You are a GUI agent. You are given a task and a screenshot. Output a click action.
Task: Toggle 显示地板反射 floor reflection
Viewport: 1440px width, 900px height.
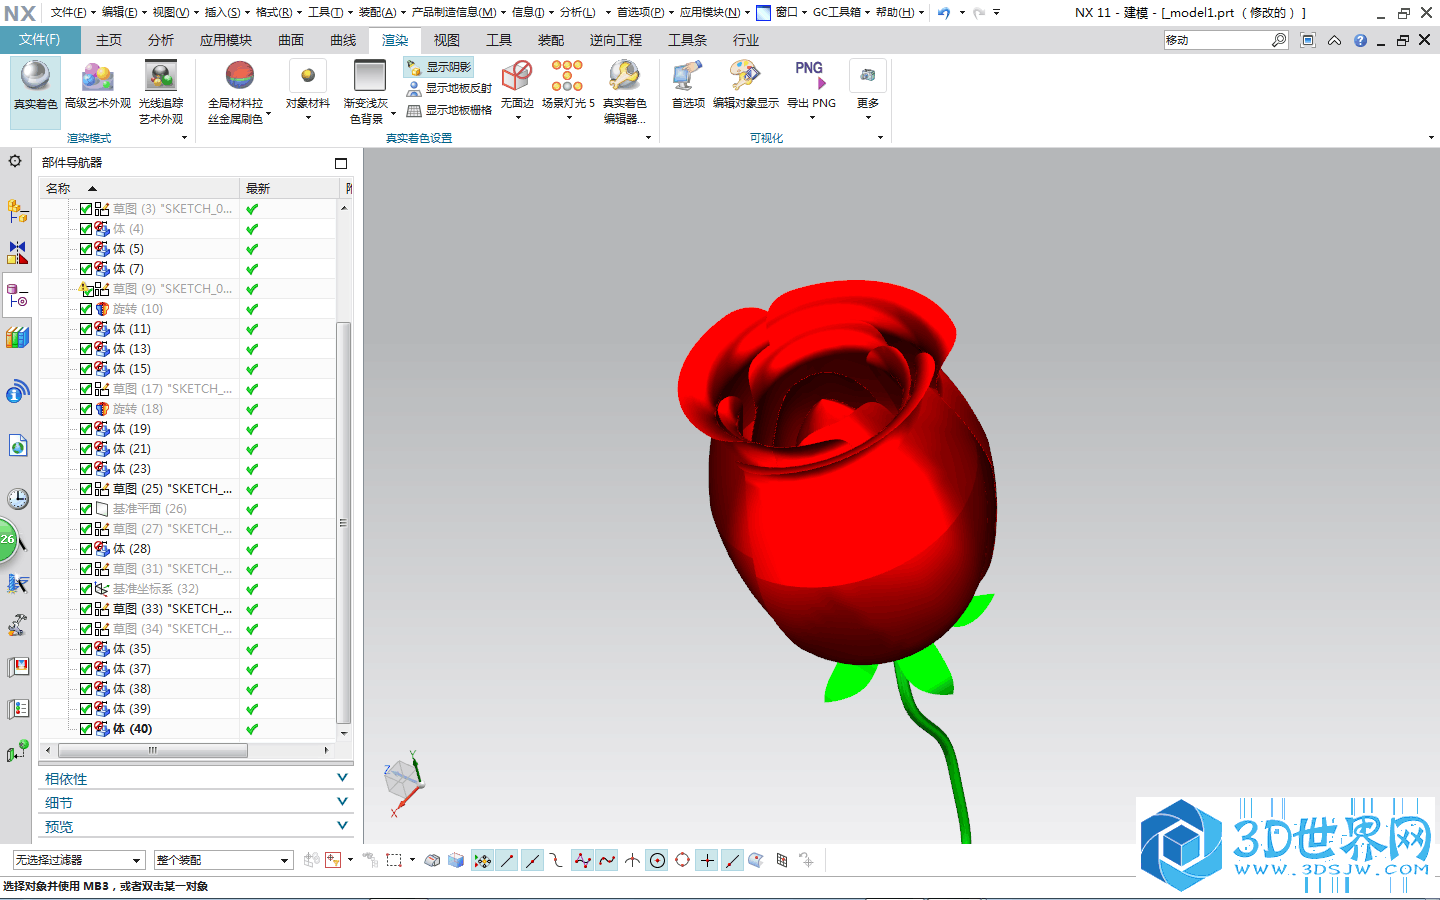point(449,88)
